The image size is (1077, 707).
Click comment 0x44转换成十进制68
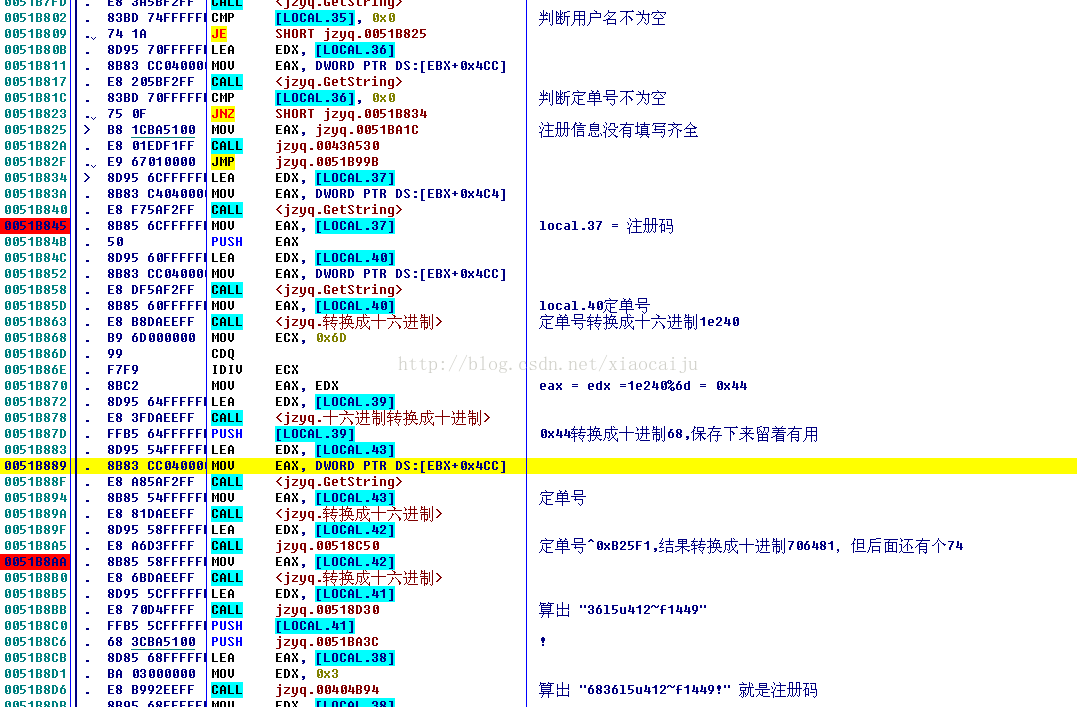click(x=611, y=434)
